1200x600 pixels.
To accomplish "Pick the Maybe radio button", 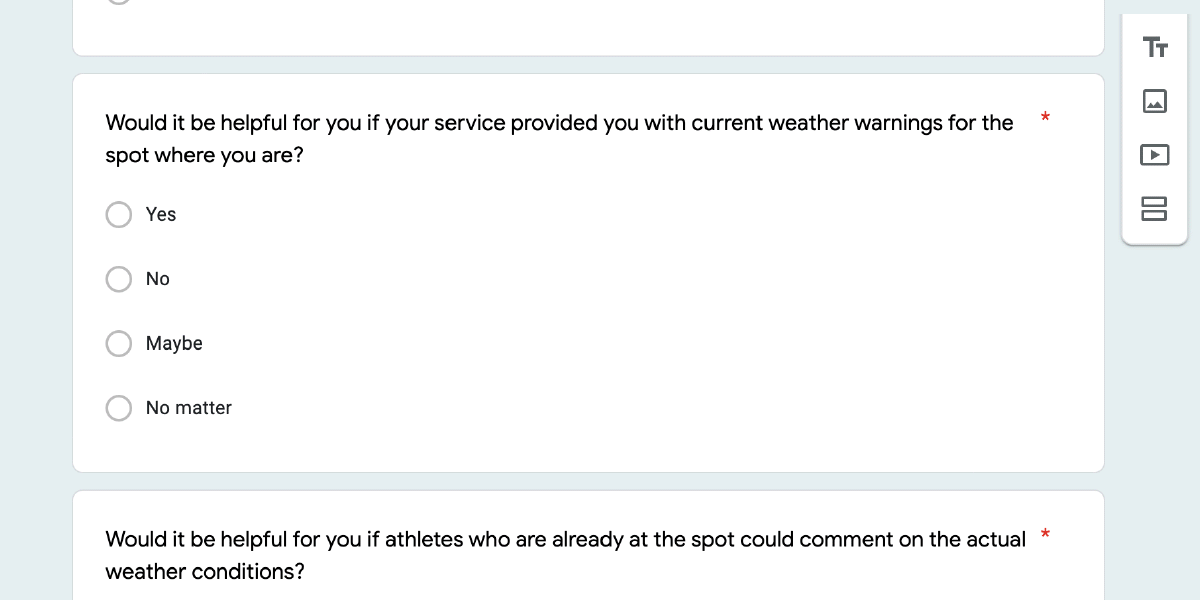I will (x=119, y=344).
